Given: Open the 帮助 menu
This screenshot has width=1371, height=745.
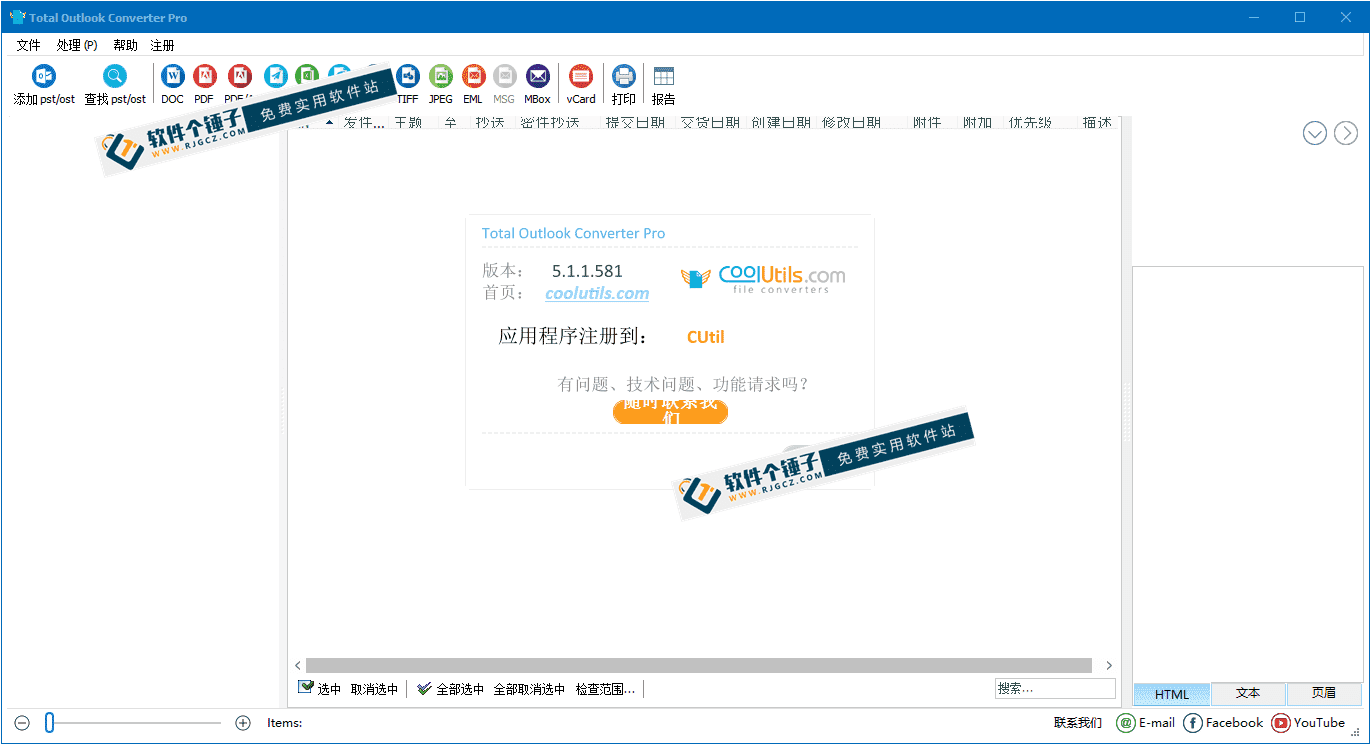Looking at the screenshot, I should click(126, 45).
